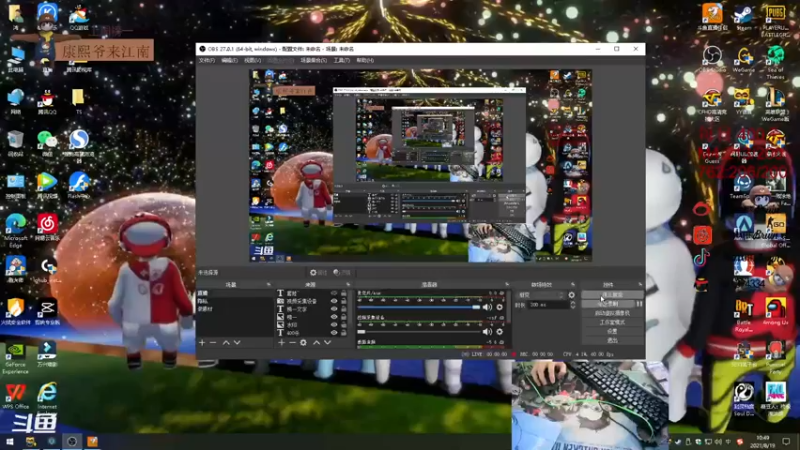Open GeForce Experience desktop icon
Image resolution: width=800 pixels, height=450 pixels.
(x=15, y=359)
